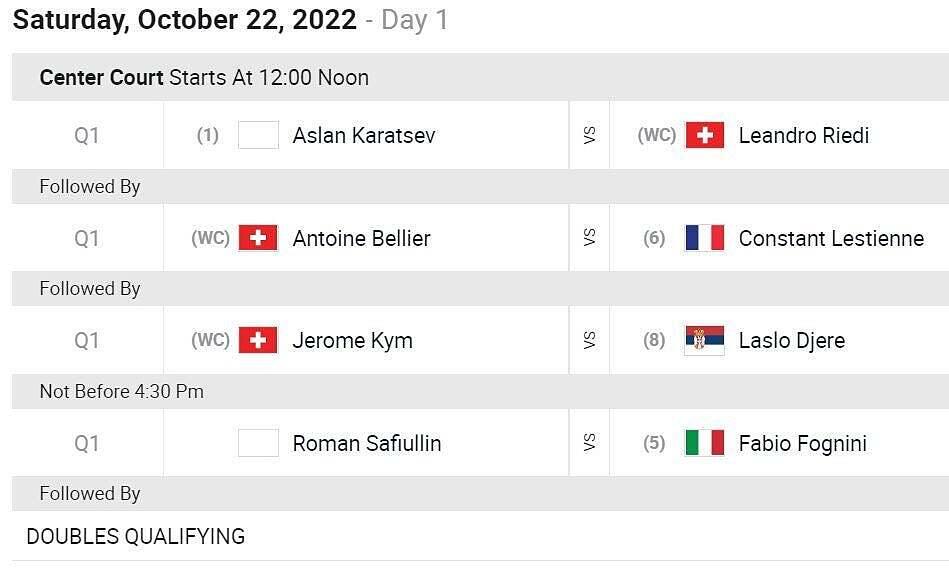Open Constant Lestienne's profile link

click(x=831, y=238)
